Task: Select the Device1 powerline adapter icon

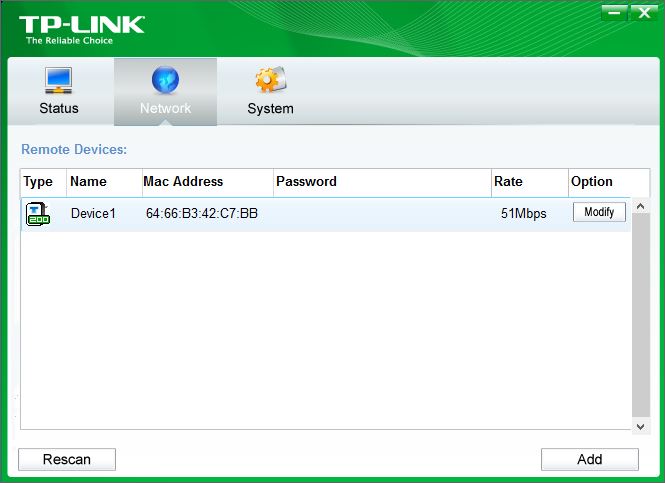Action: [37, 213]
